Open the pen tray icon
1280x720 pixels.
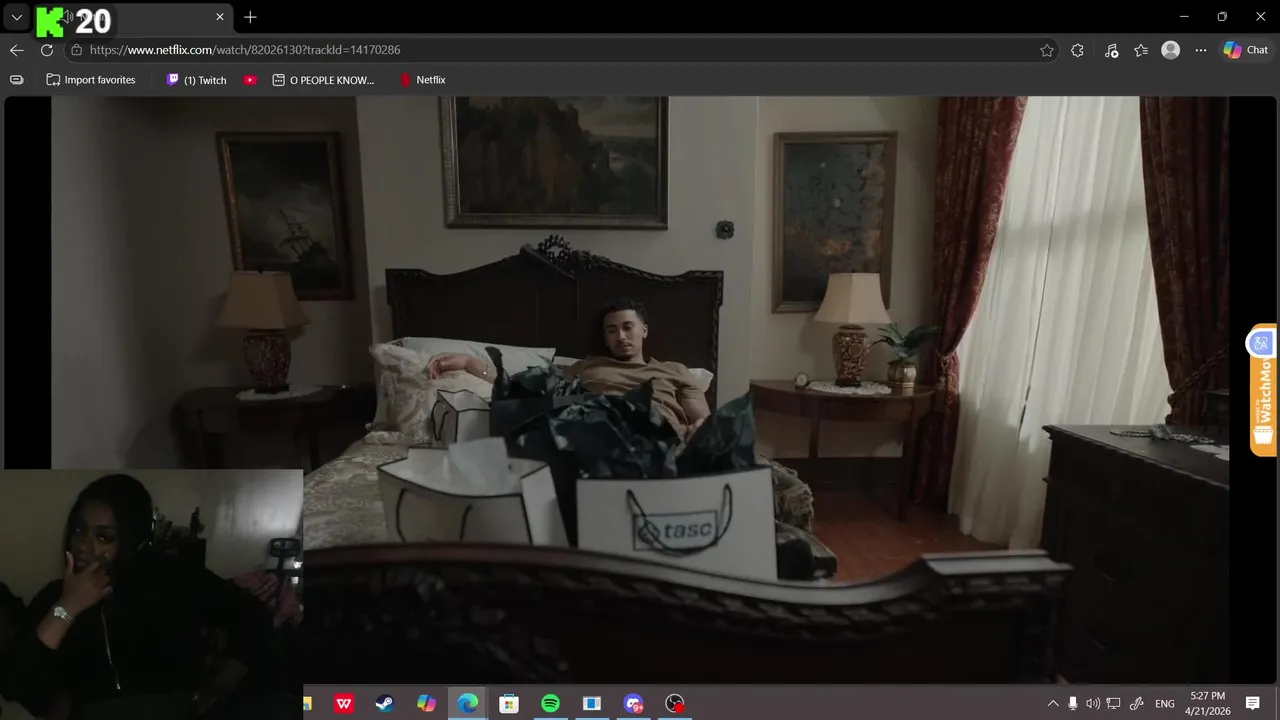coord(1136,704)
